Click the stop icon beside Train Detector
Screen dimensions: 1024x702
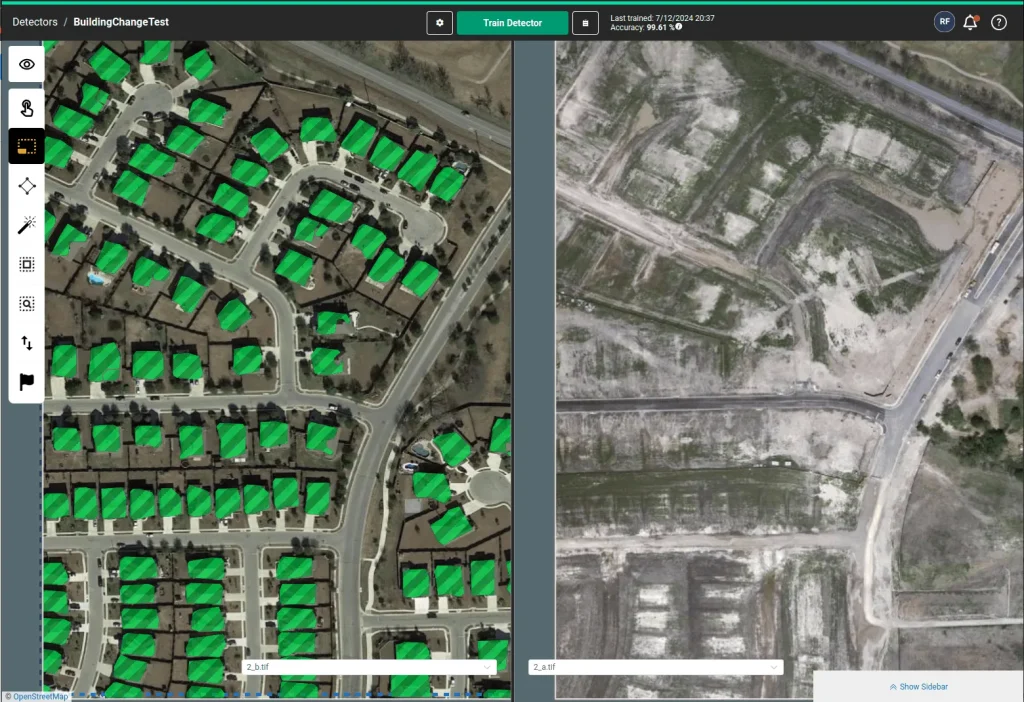tap(585, 23)
